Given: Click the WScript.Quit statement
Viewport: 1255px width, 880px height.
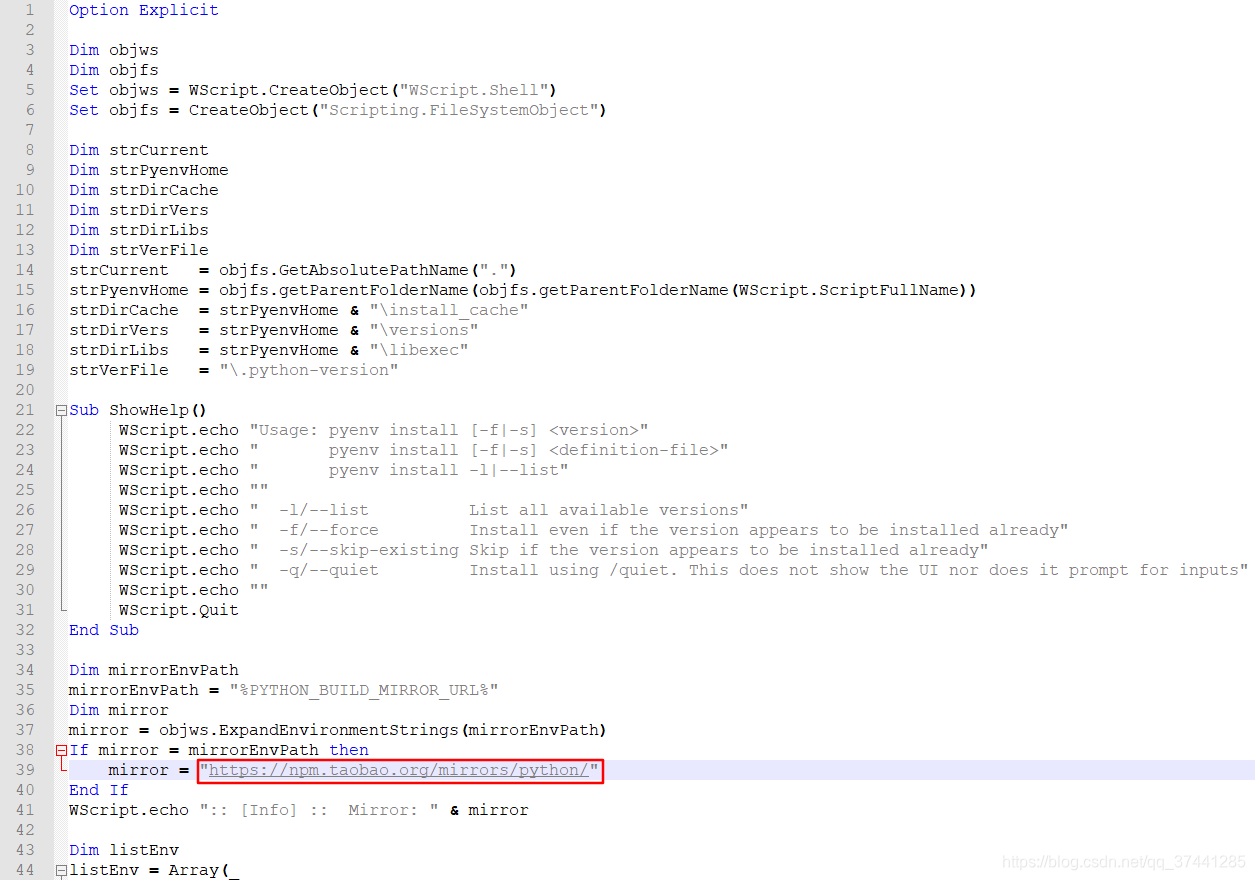Looking at the screenshot, I should 178,610.
